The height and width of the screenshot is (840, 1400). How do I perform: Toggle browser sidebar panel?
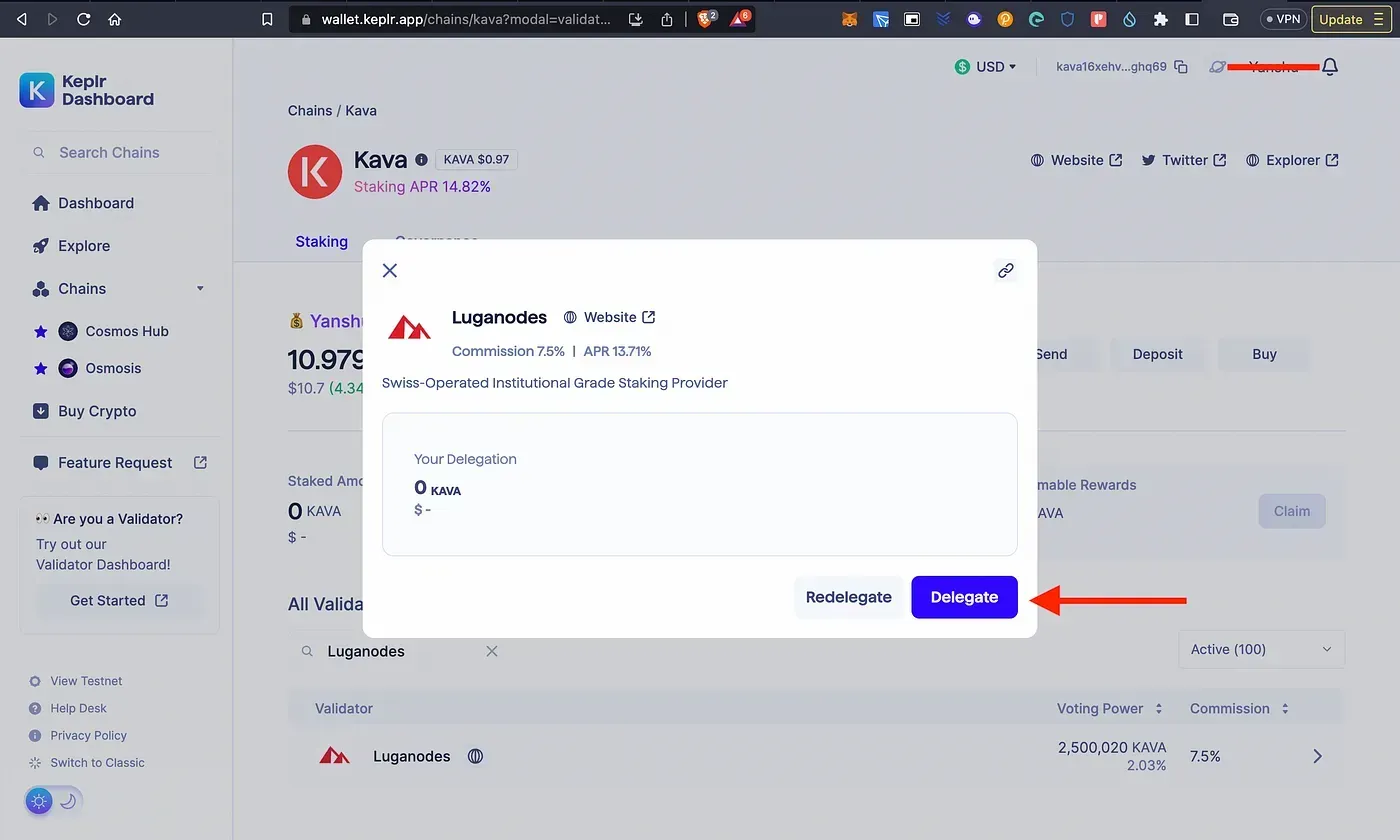click(1192, 19)
